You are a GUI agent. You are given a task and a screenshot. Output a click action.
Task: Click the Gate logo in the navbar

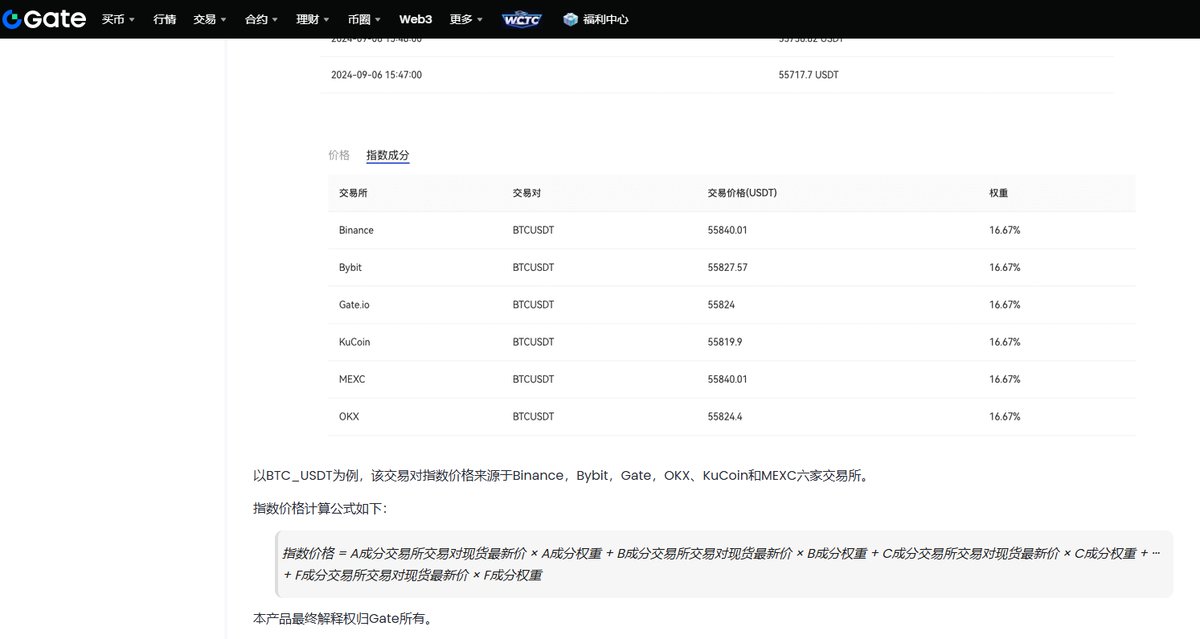click(x=44, y=19)
